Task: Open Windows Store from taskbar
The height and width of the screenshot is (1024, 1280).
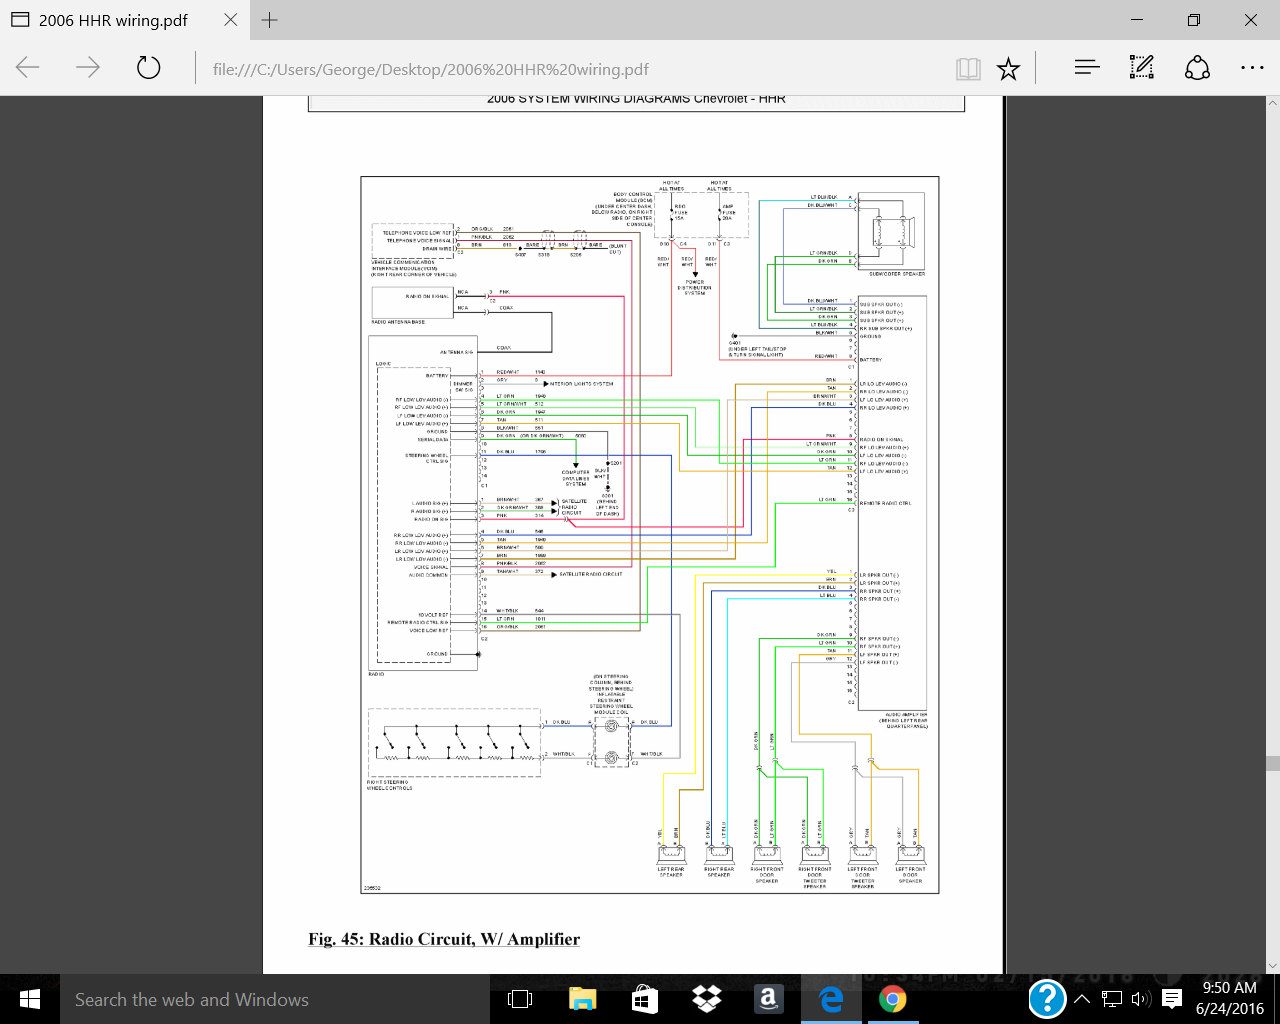Action: pos(644,999)
